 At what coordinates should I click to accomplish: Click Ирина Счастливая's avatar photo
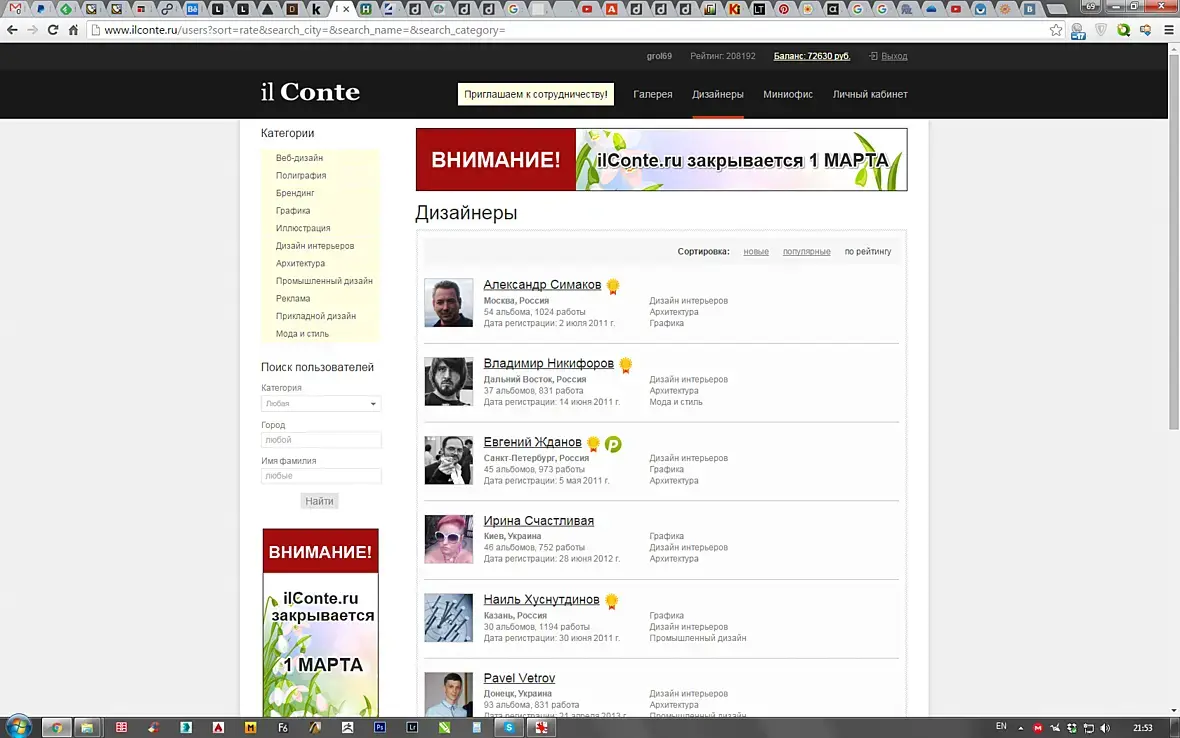point(449,539)
